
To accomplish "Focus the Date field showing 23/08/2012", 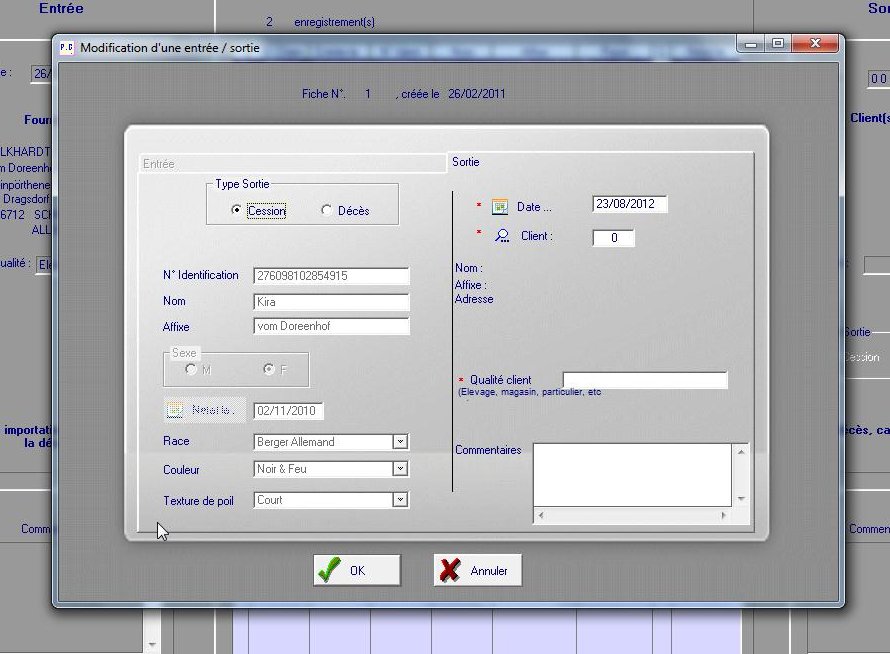I will coord(629,205).
